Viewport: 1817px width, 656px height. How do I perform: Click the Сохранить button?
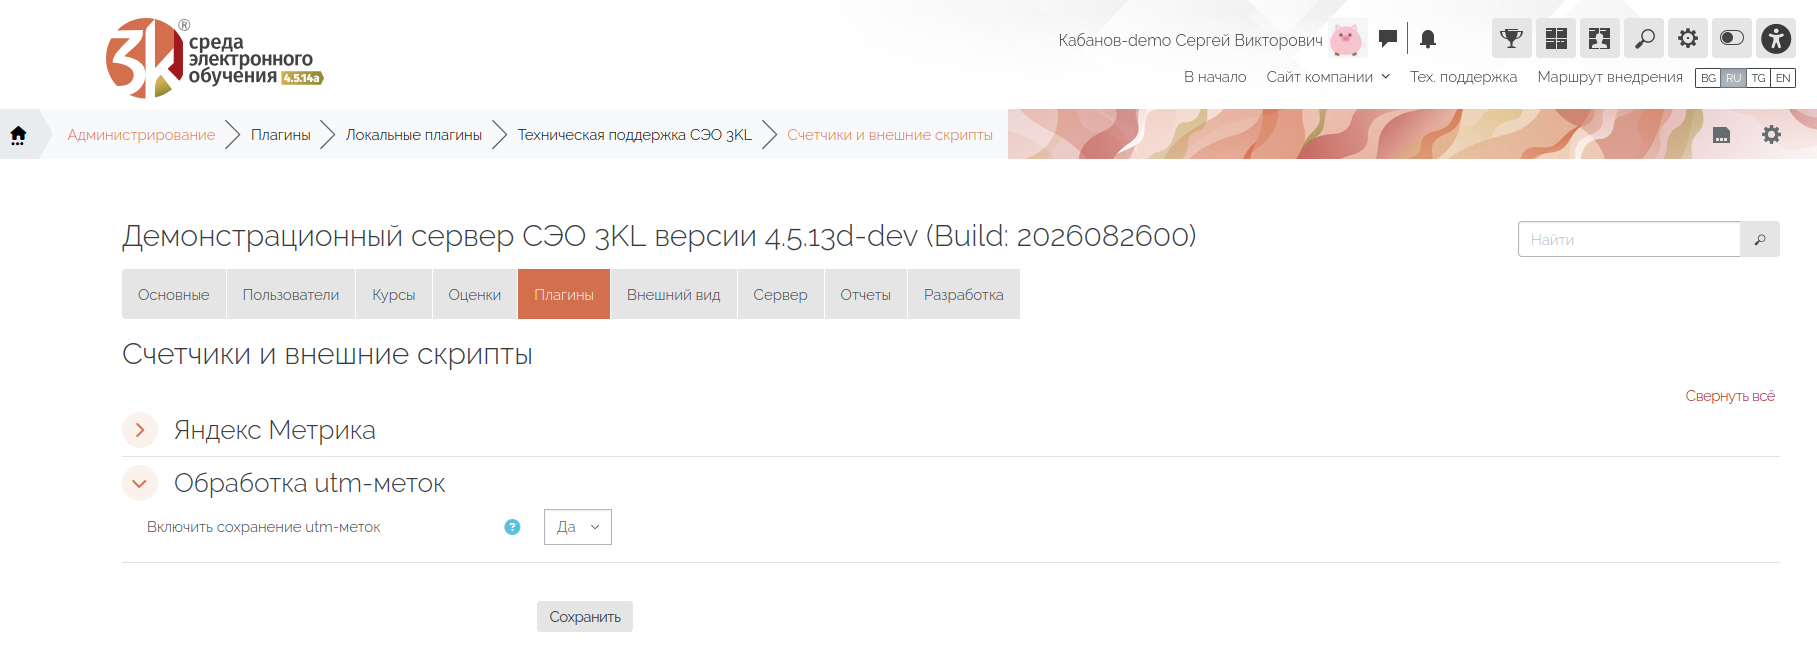click(585, 617)
